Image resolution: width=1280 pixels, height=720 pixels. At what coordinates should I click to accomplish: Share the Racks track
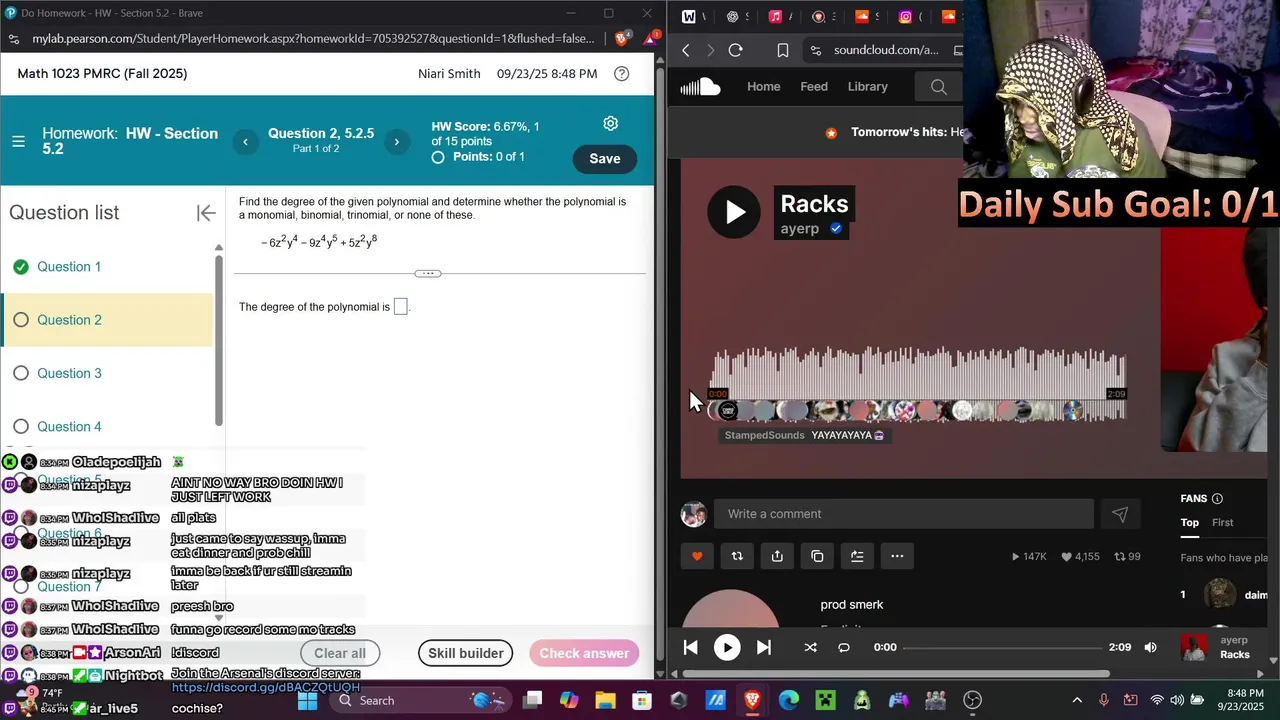(x=777, y=556)
